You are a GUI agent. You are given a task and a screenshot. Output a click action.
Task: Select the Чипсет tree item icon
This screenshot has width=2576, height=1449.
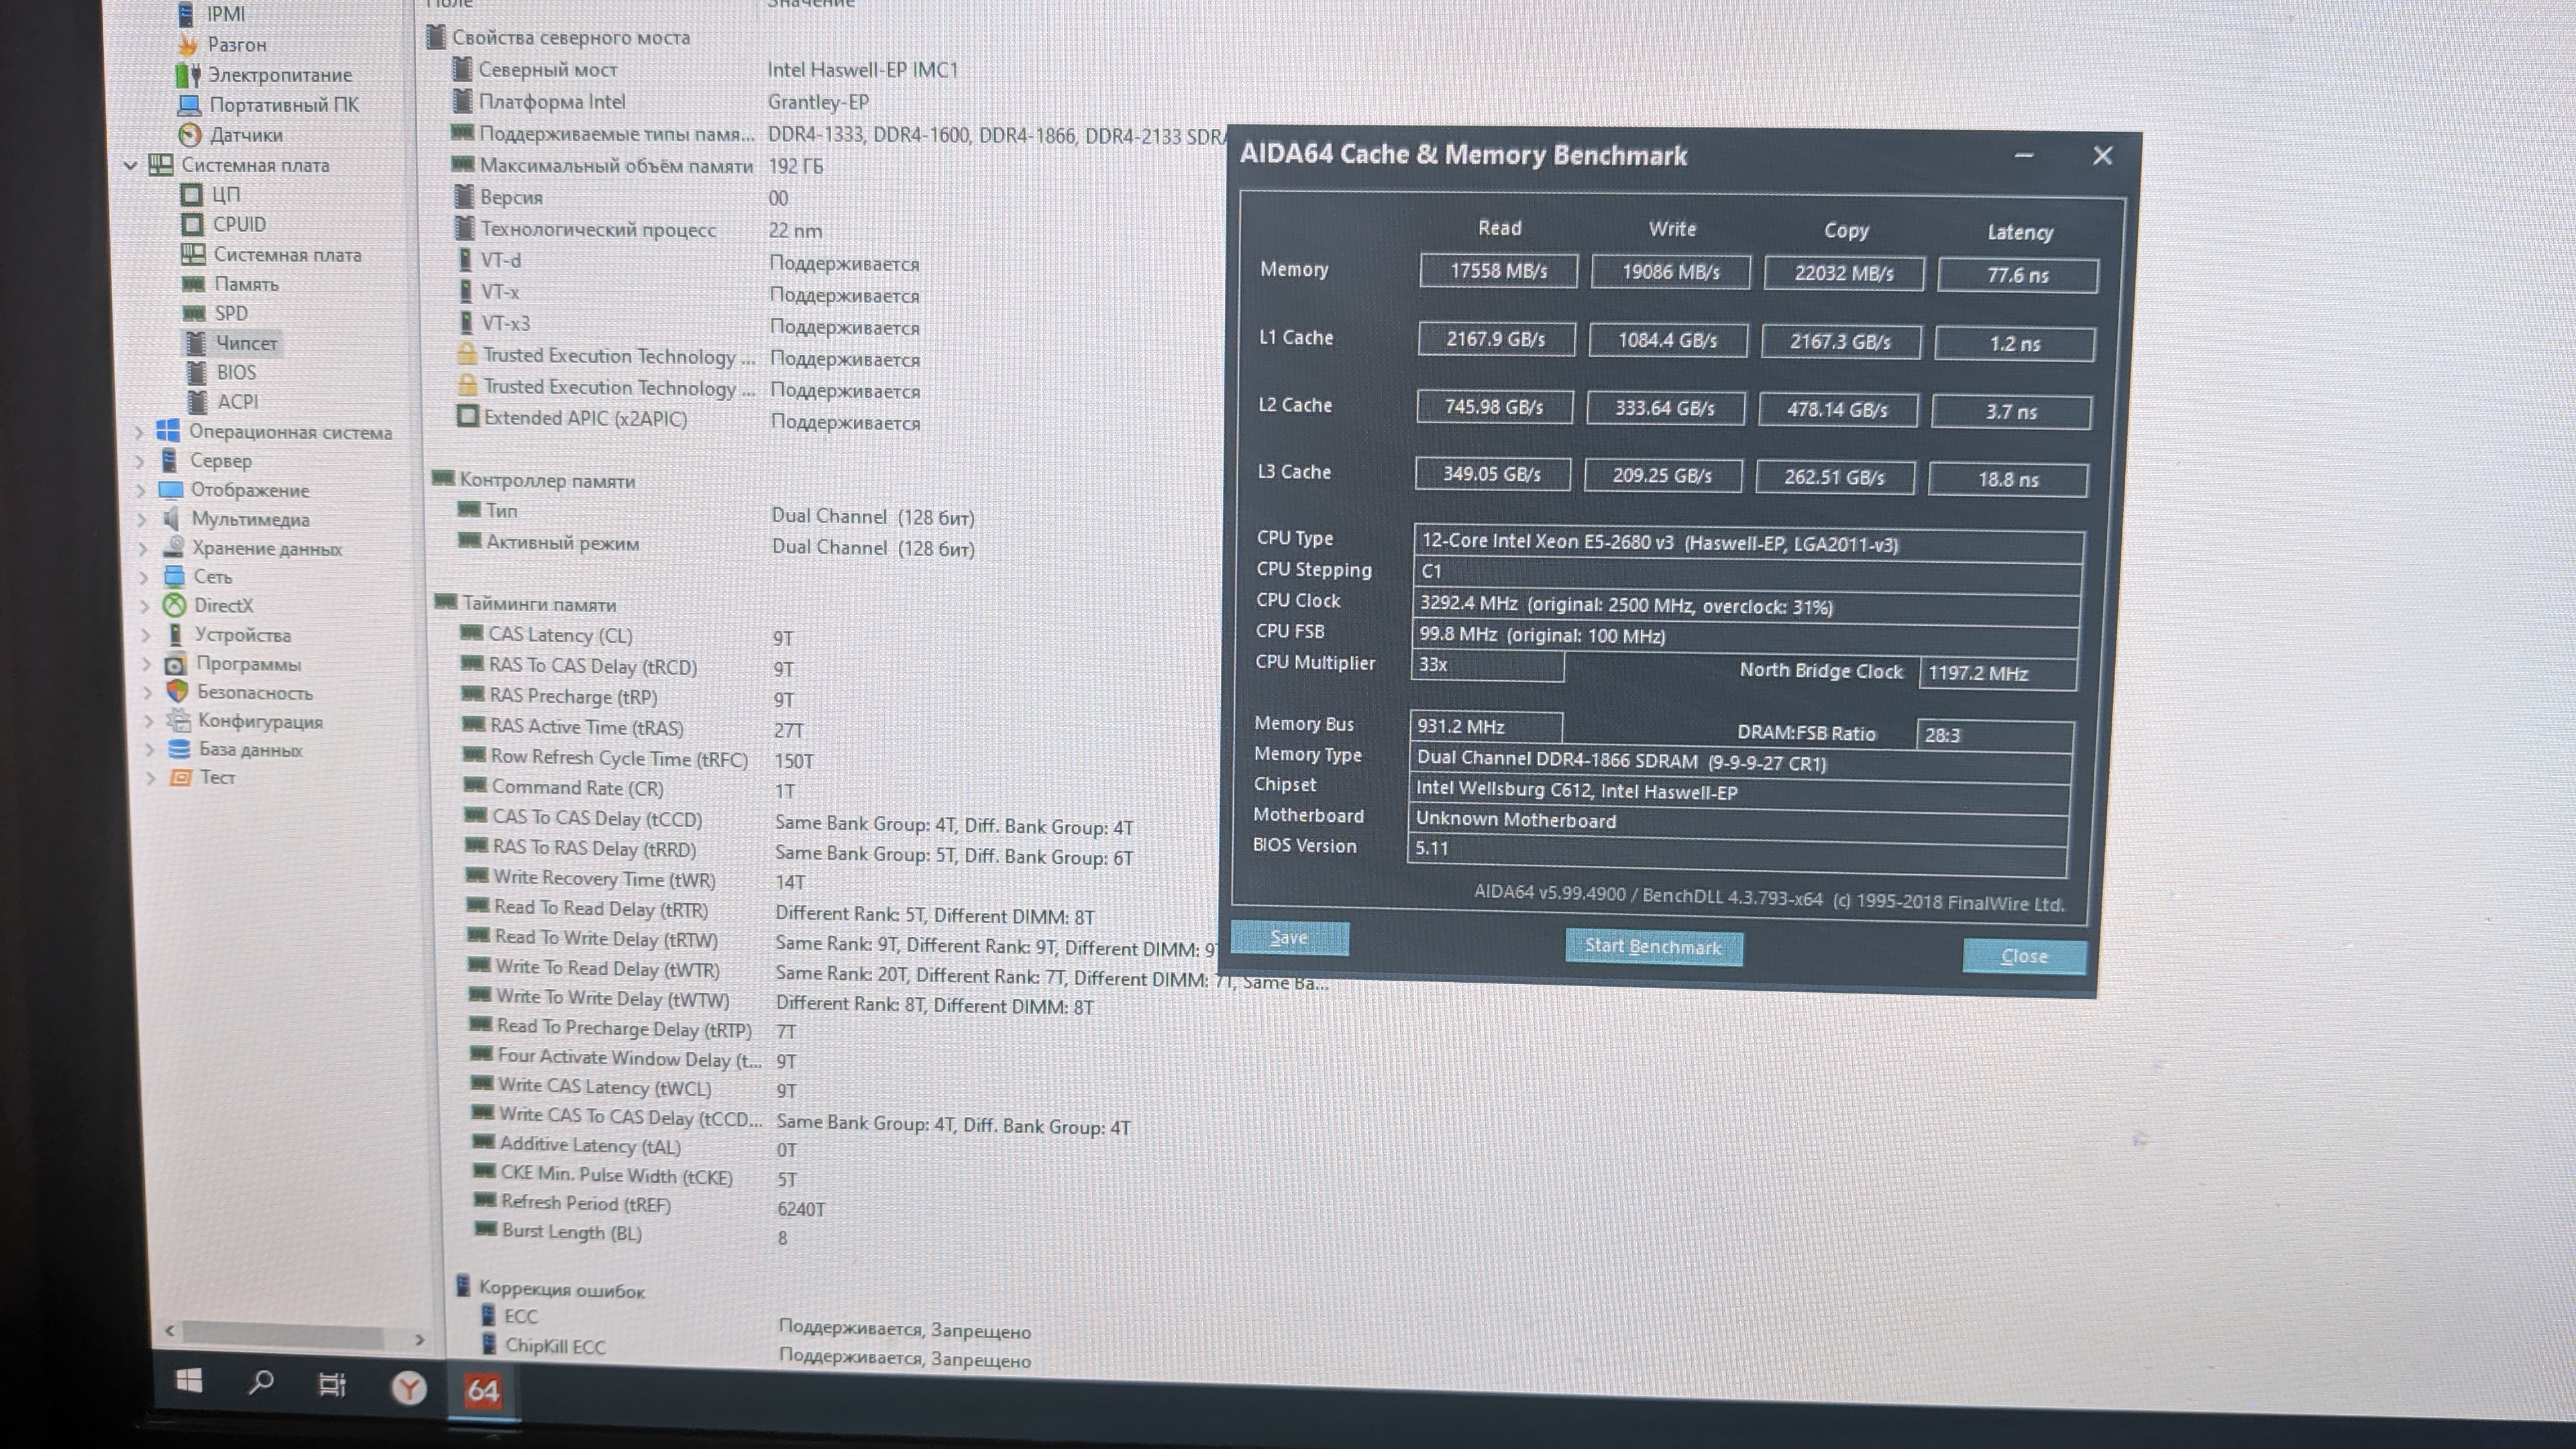point(196,343)
